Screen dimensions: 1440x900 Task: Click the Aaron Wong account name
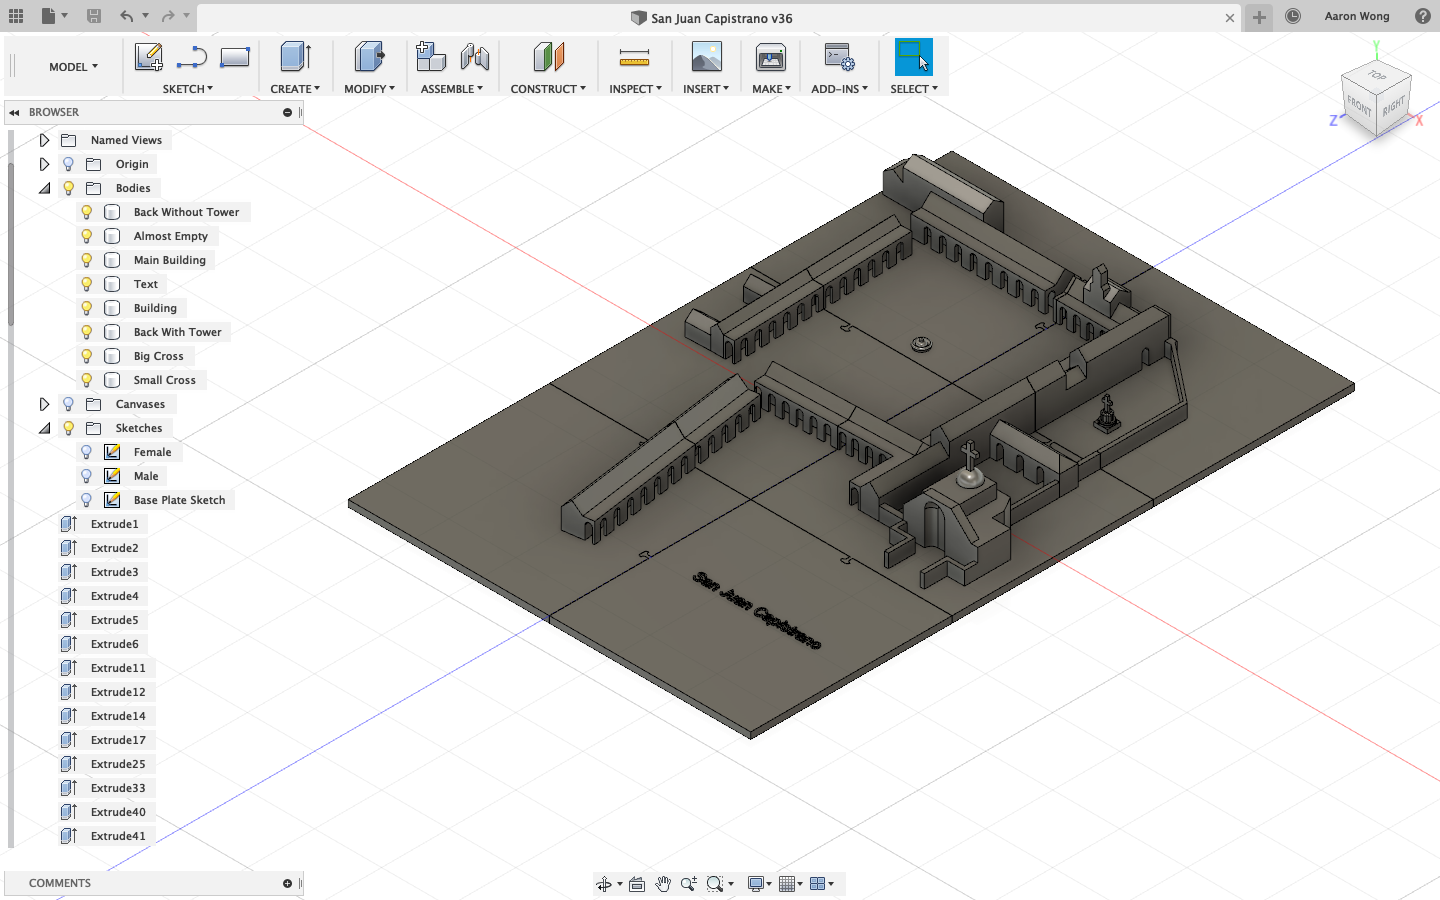pyautogui.click(x=1357, y=16)
